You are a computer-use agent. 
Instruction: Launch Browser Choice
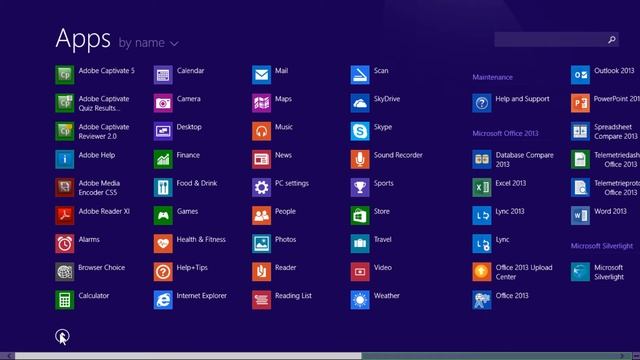[x=90, y=272]
